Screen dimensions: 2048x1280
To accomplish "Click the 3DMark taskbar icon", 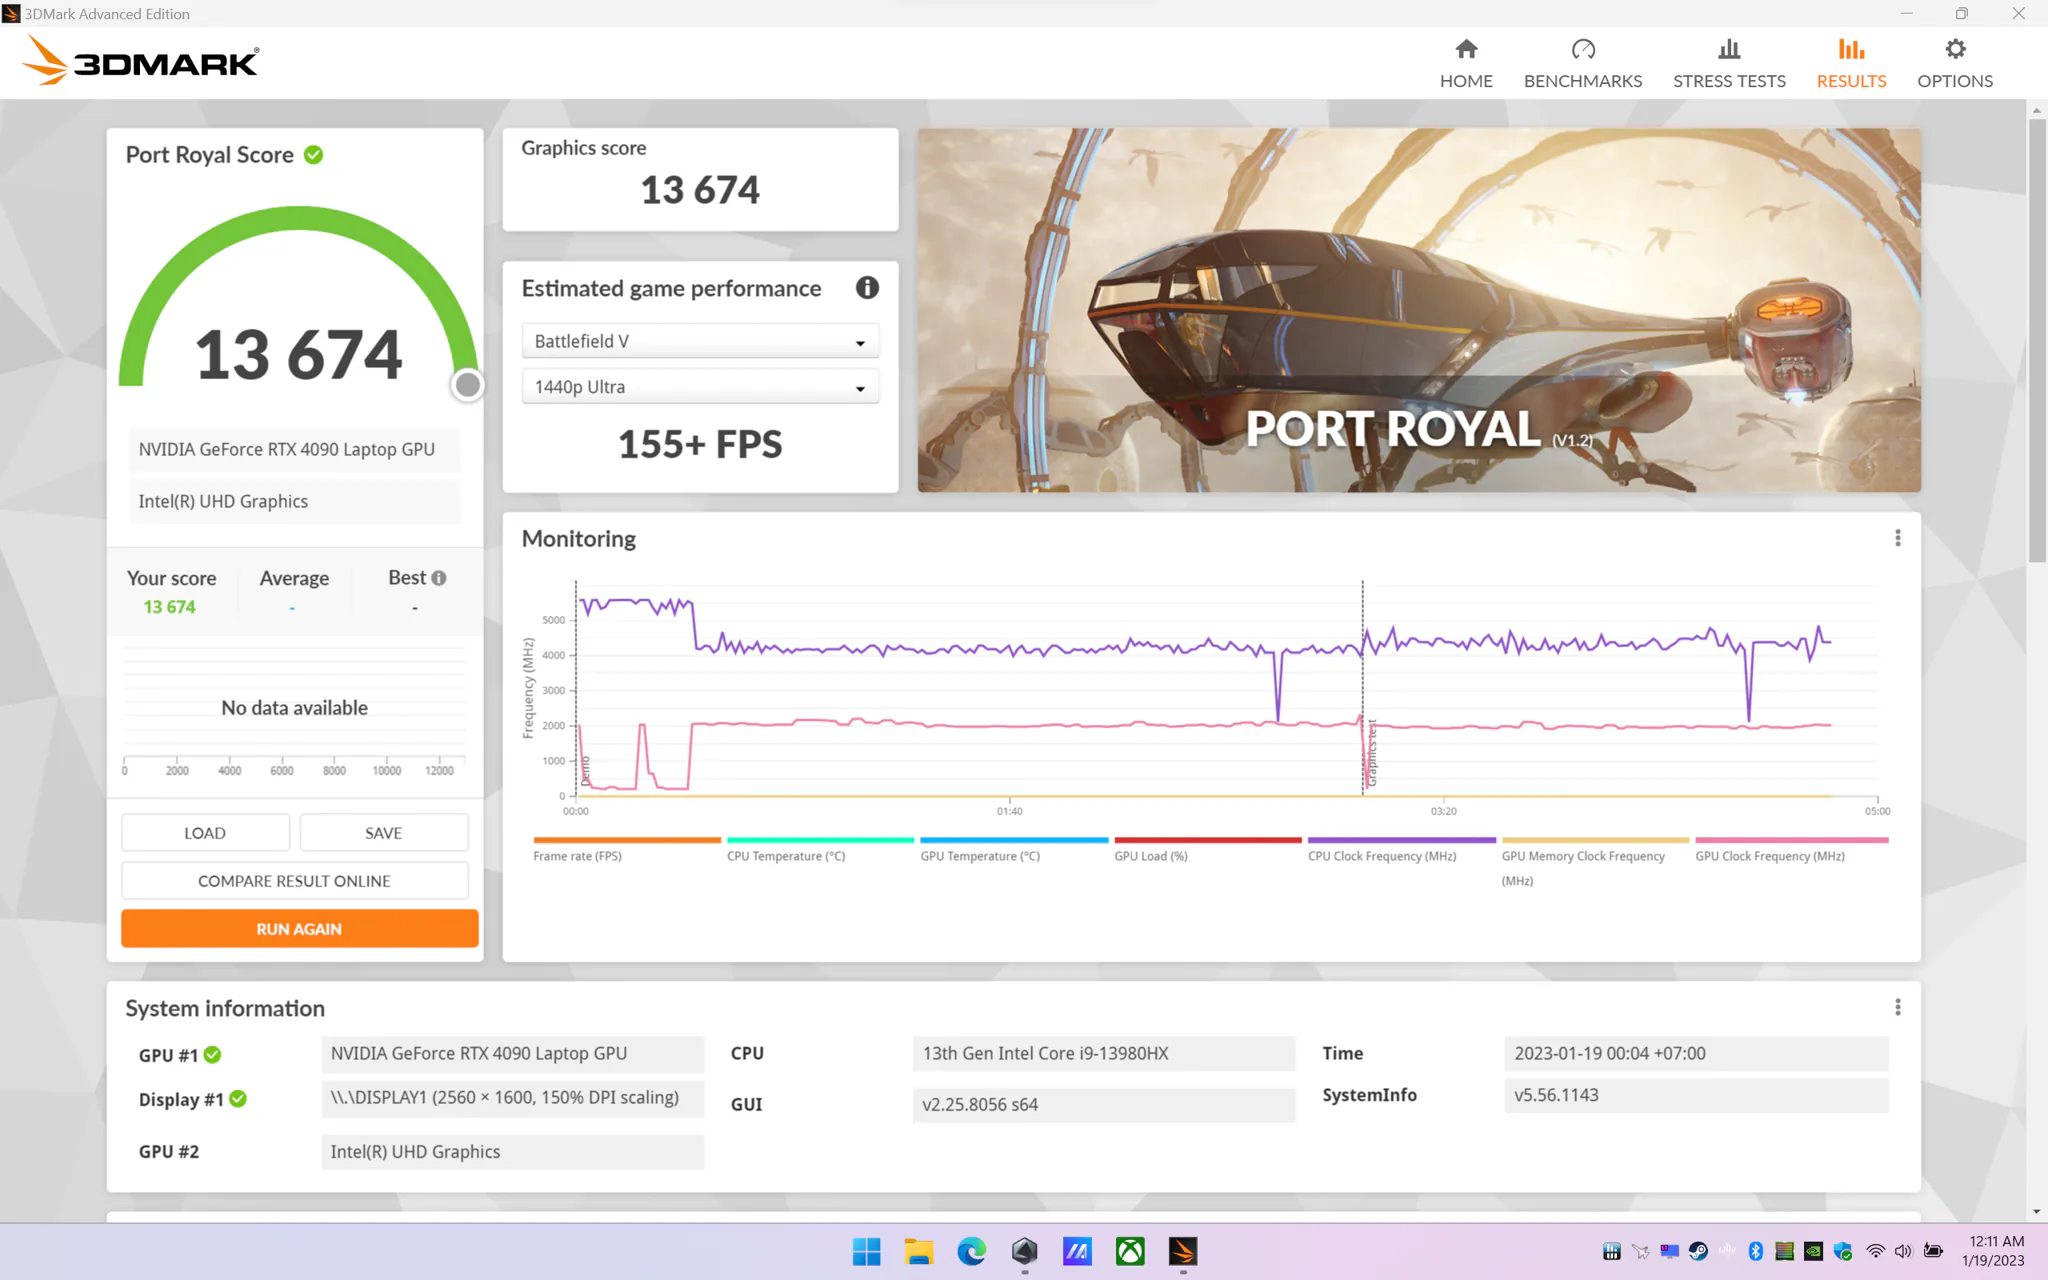I will (1182, 1251).
